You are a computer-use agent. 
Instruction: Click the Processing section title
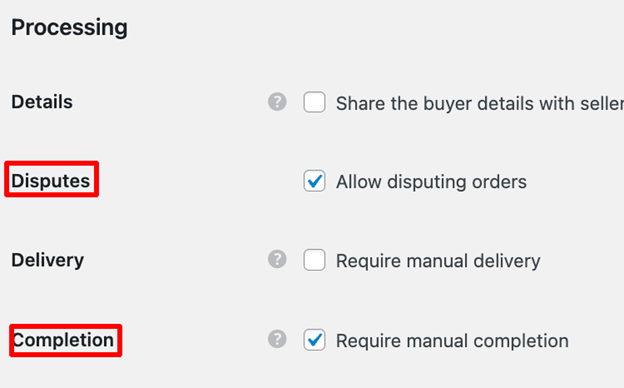coord(69,28)
